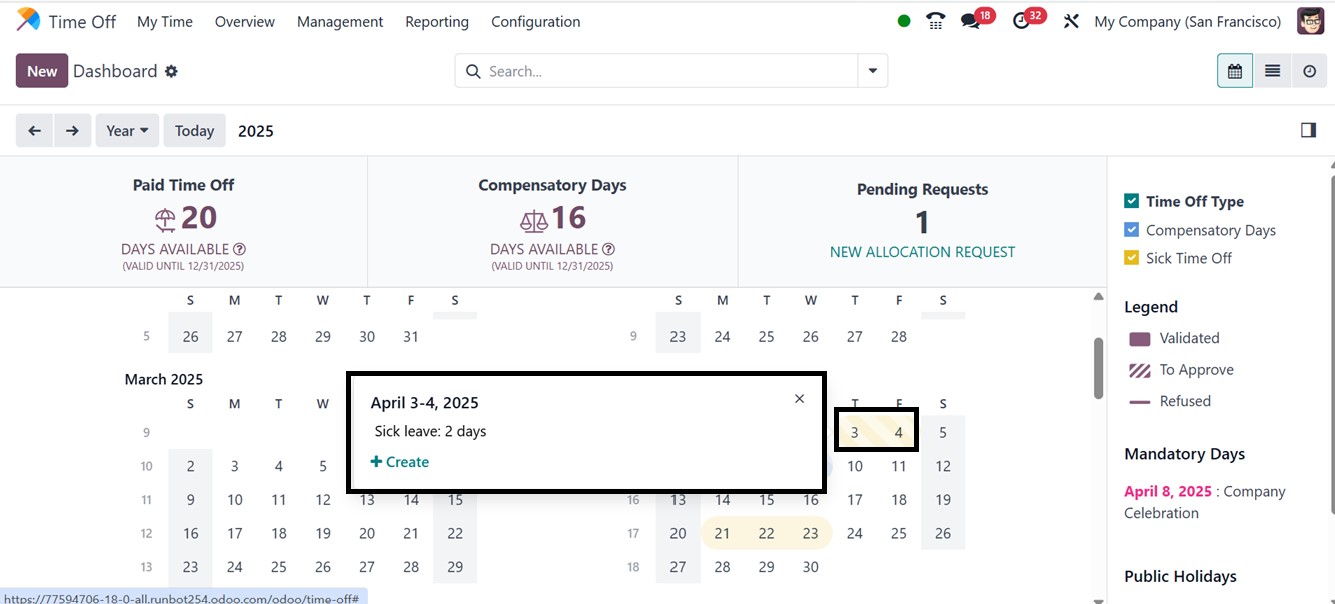This screenshot has height=604, width=1335.
Task: Uncheck the Compensatory Days filter
Action: 1132,230
